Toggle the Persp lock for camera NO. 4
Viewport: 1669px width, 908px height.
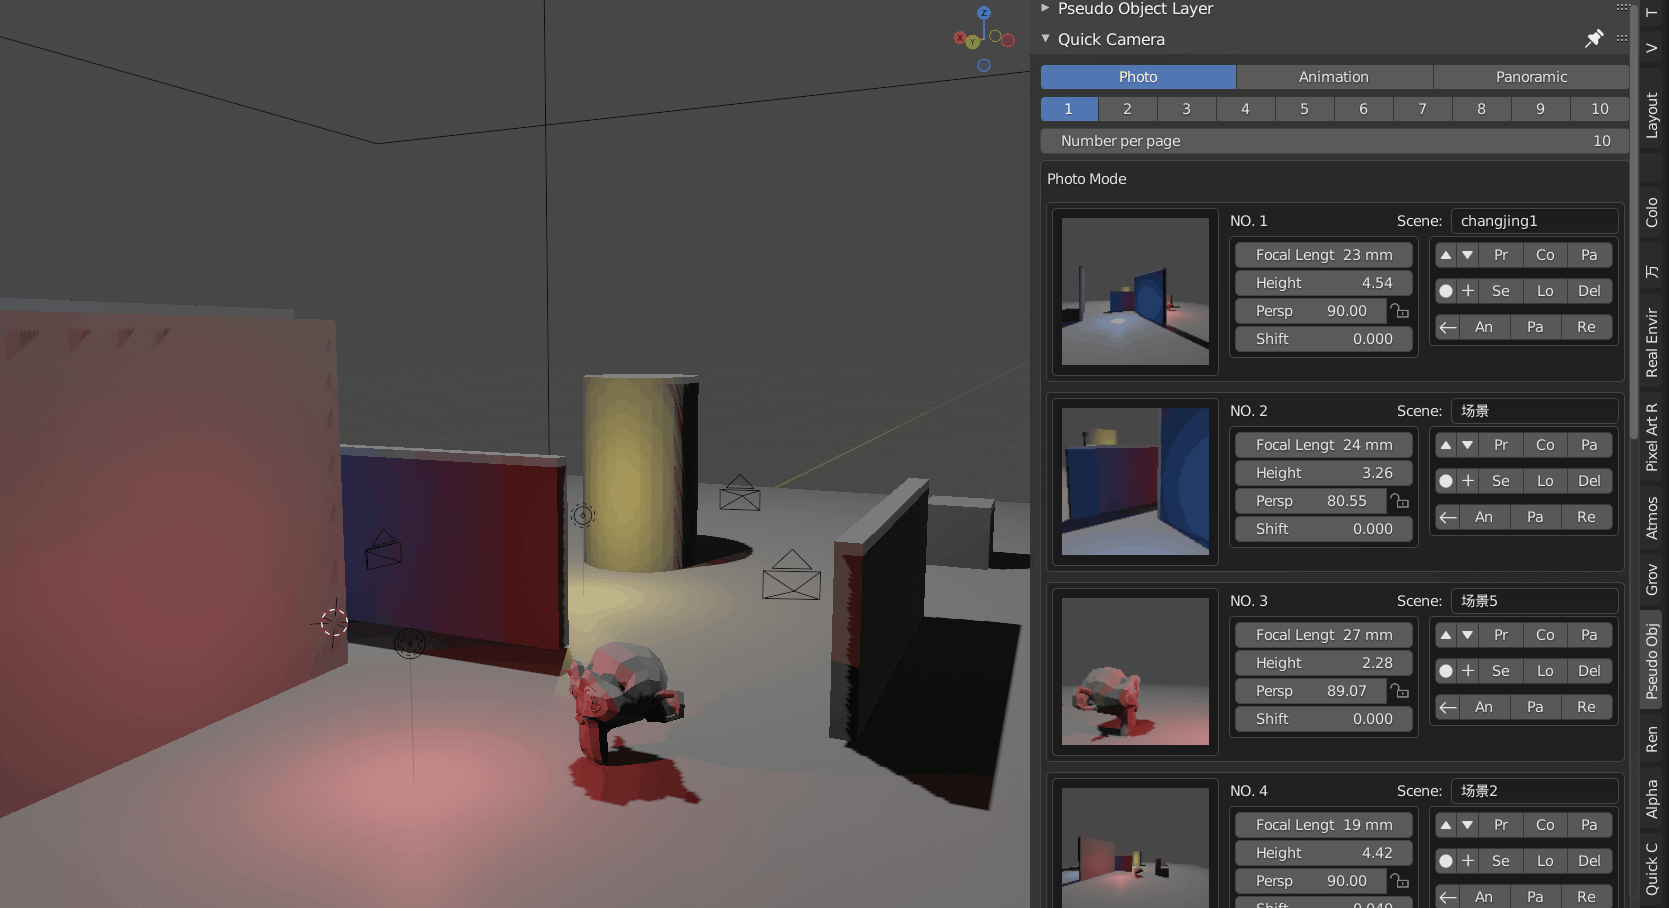[x=1400, y=881]
